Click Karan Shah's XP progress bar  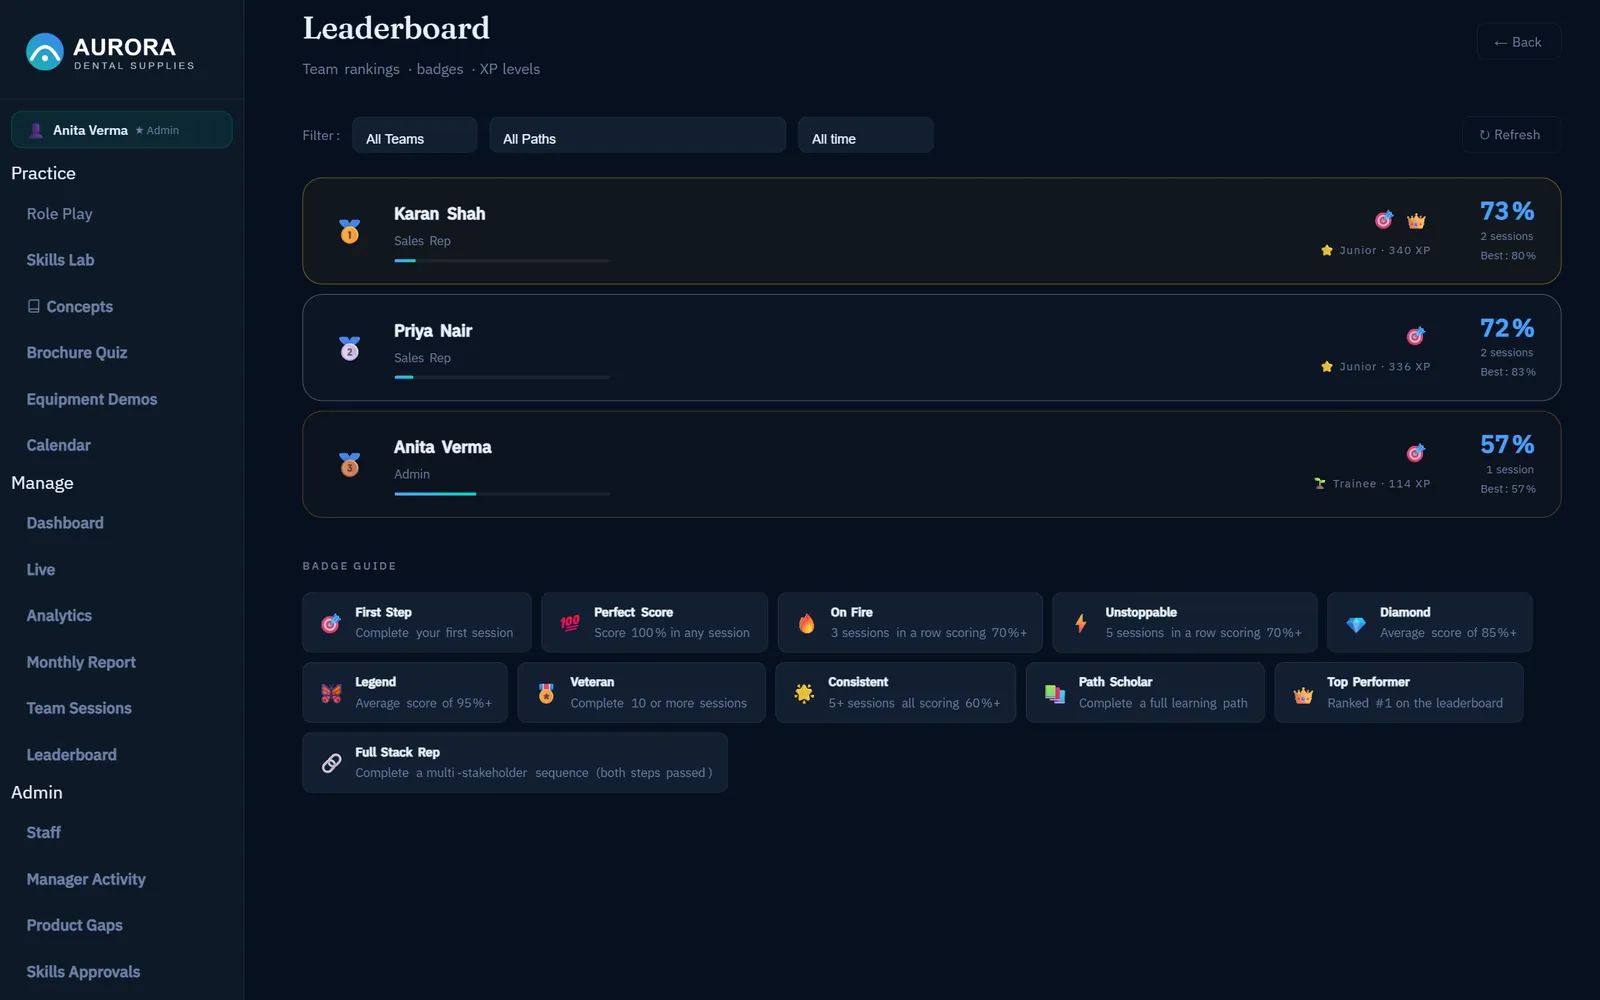(x=502, y=261)
